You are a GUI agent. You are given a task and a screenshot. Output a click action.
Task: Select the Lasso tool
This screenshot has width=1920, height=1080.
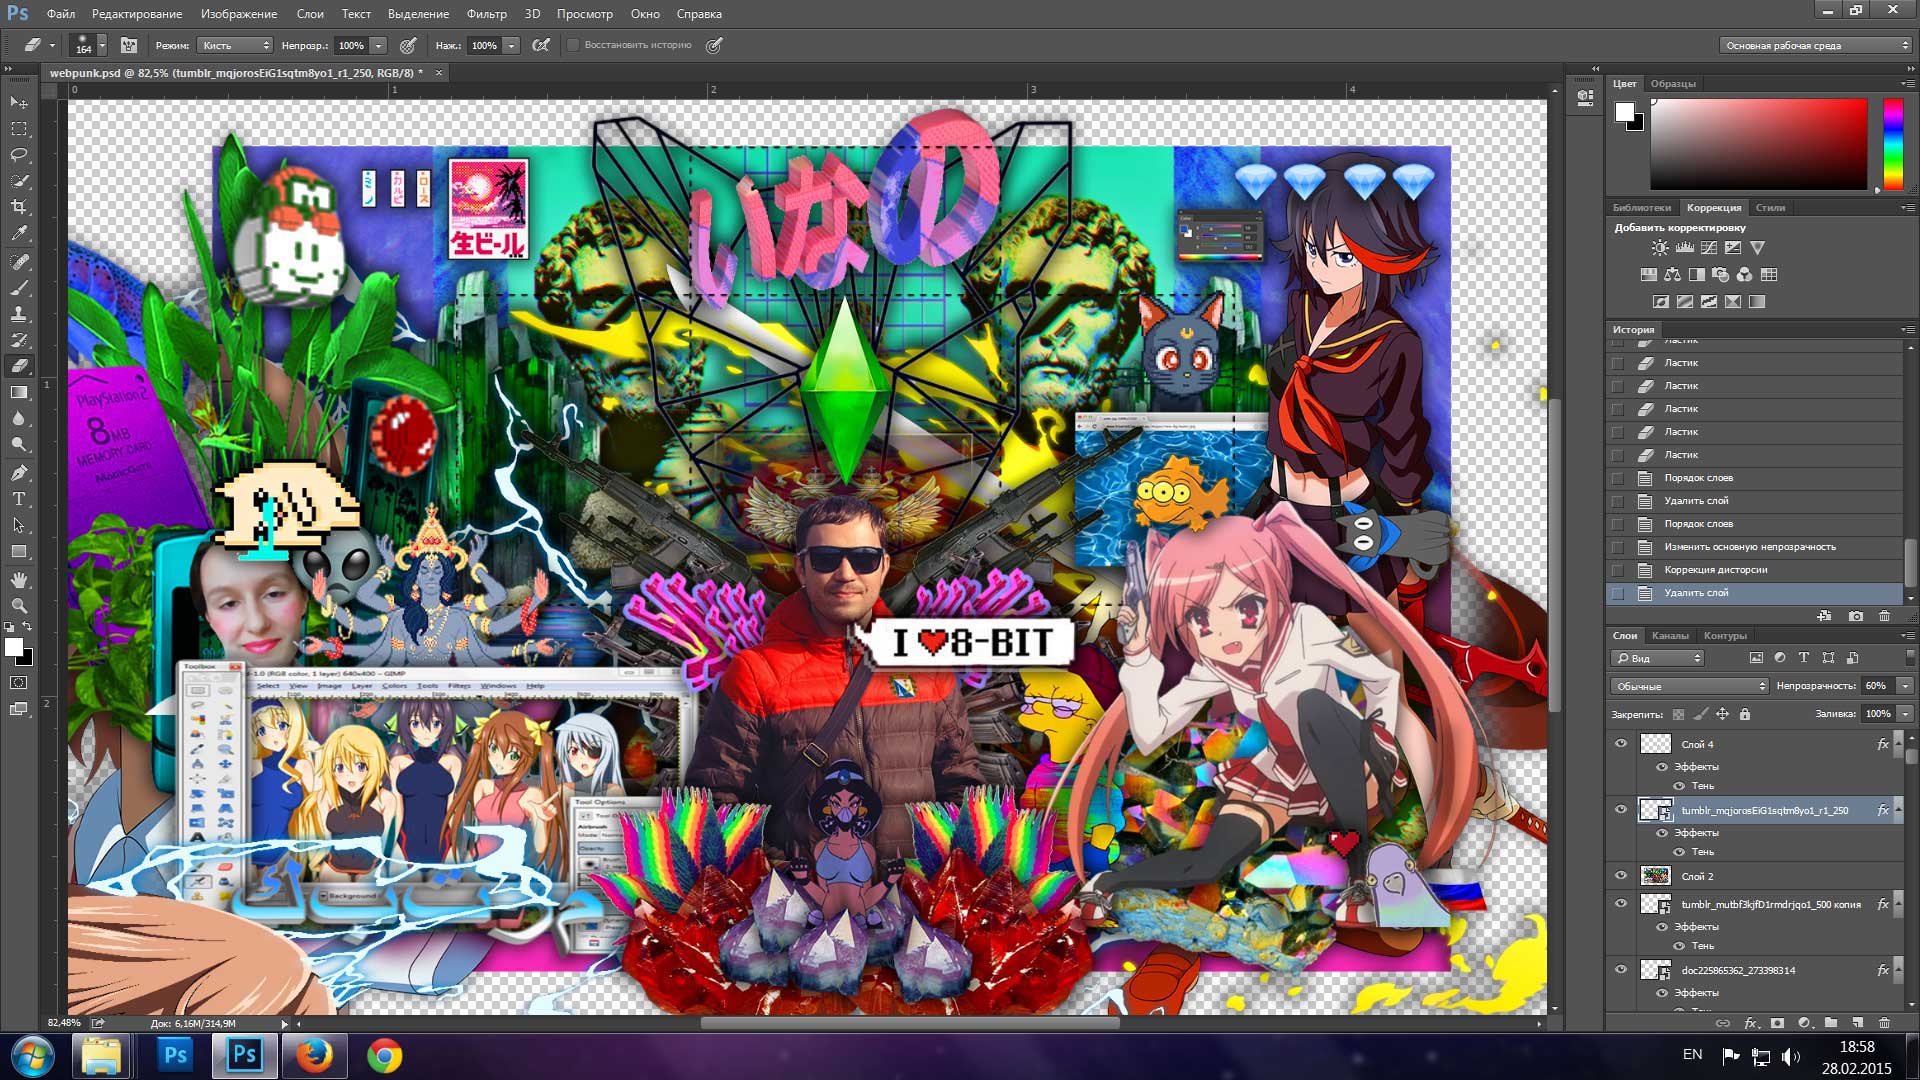coord(19,155)
